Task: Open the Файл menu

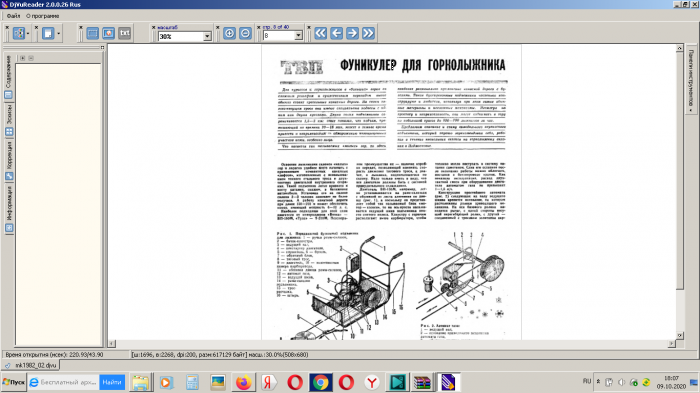Action: click(x=13, y=16)
